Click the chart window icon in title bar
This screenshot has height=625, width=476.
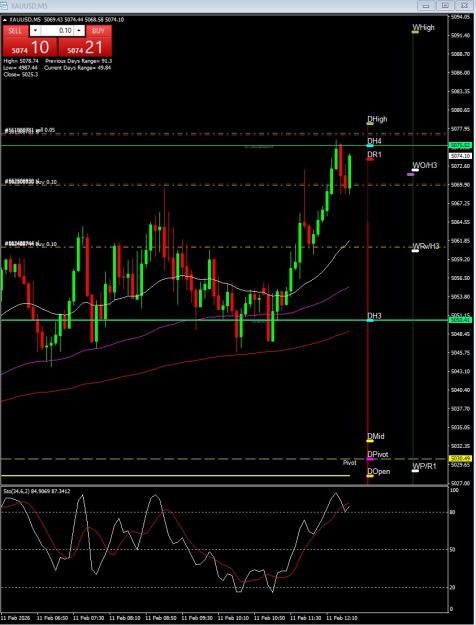click(x=4, y=5)
